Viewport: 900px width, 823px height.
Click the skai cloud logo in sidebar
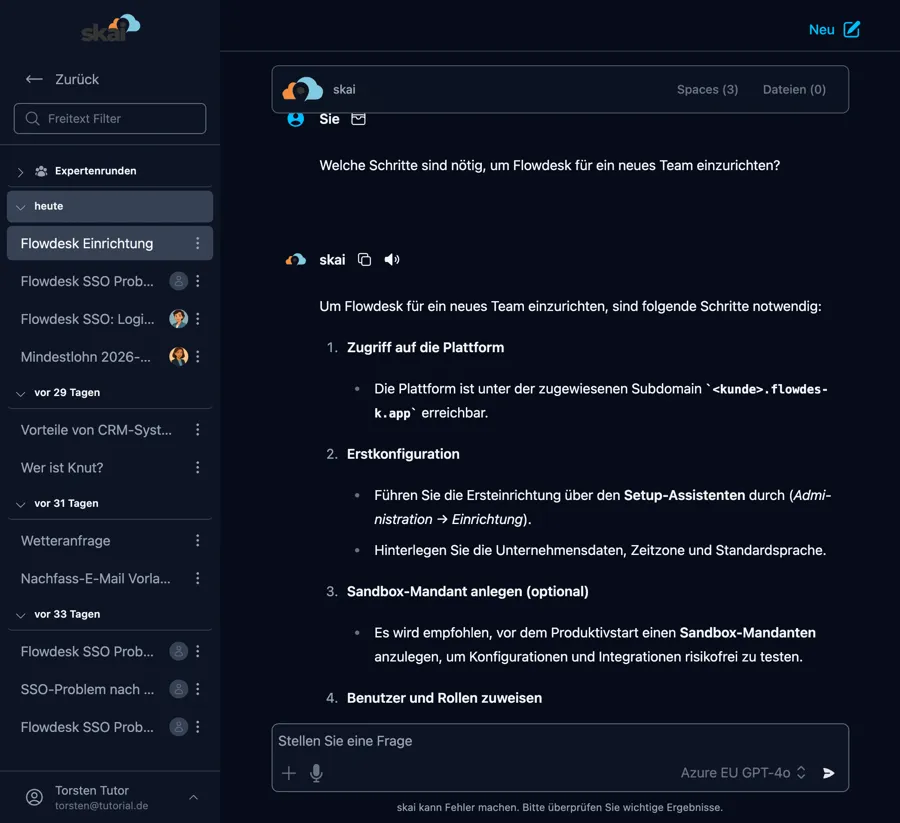[111, 29]
